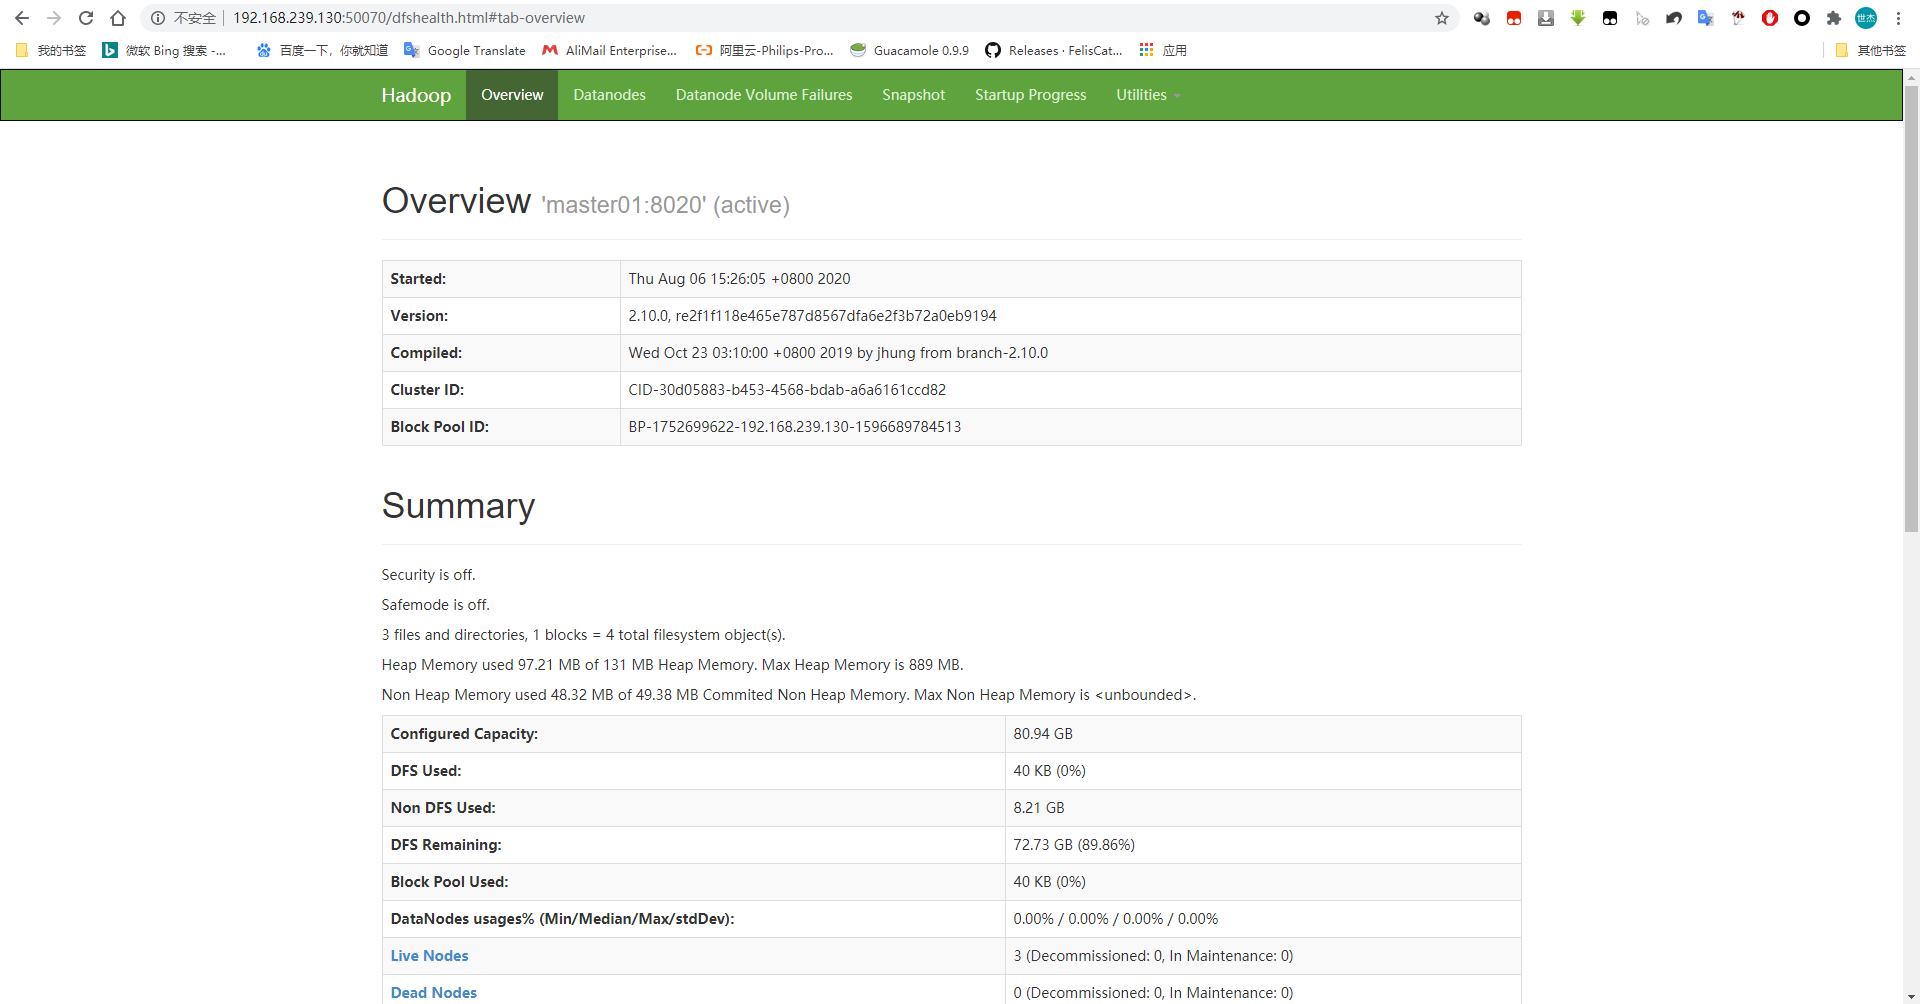Click the black circle extension icon
This screenshot has height=1004, width=1920.
coord(1802,18)
